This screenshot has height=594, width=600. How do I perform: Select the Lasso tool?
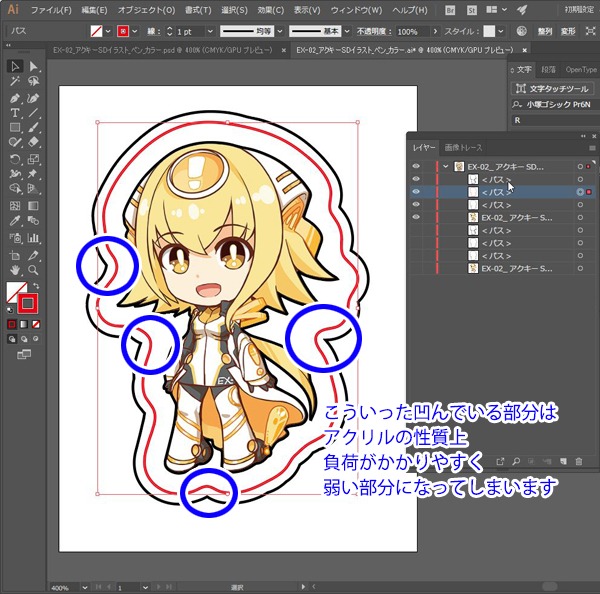(33, 81)
